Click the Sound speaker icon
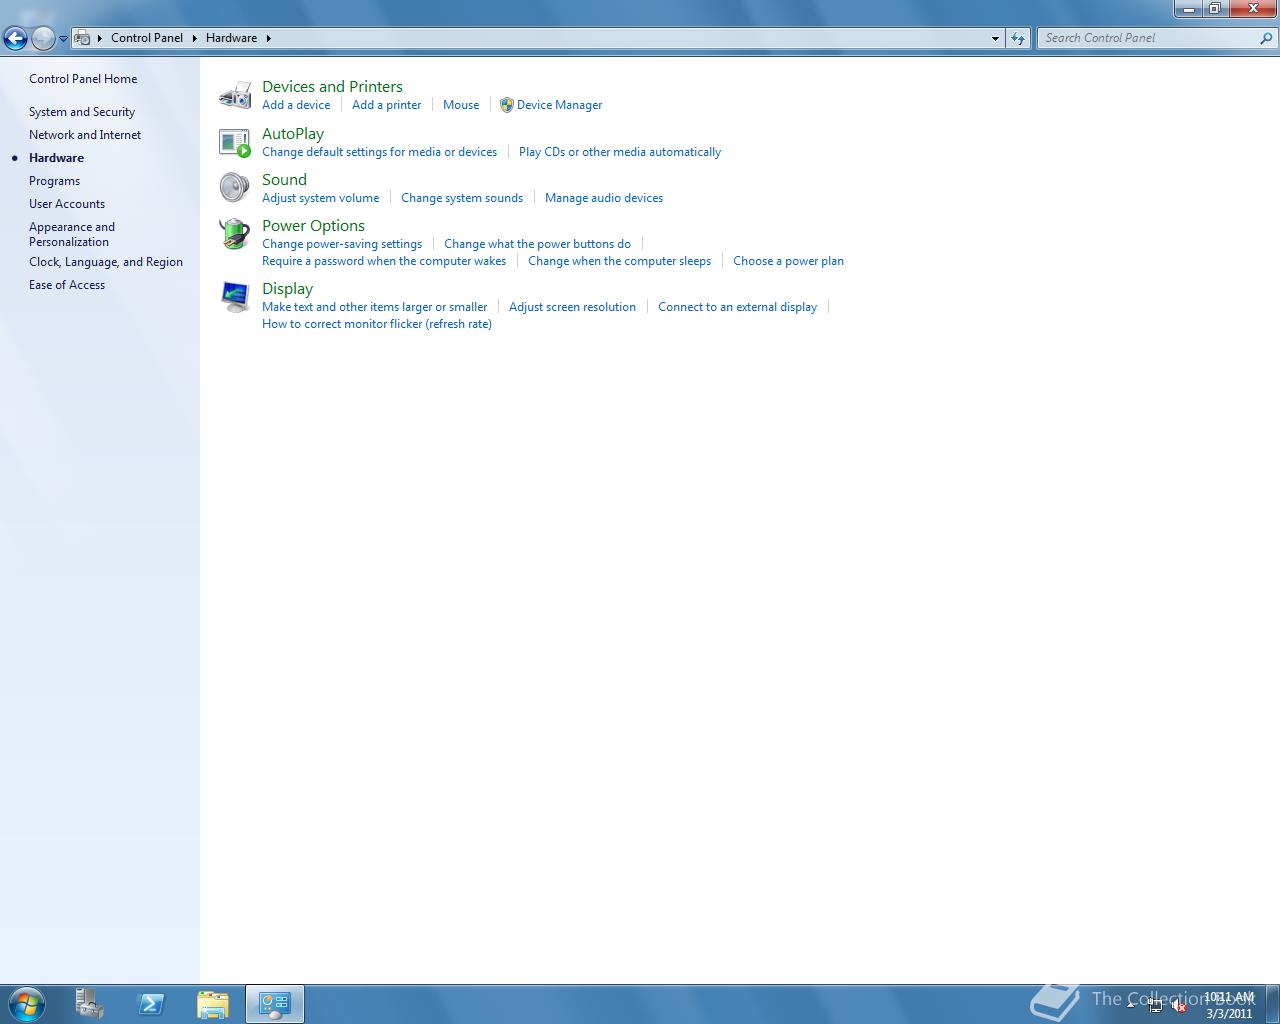Image resolution: width=1280 pixels, height=1024 pixels. [235, 188]
